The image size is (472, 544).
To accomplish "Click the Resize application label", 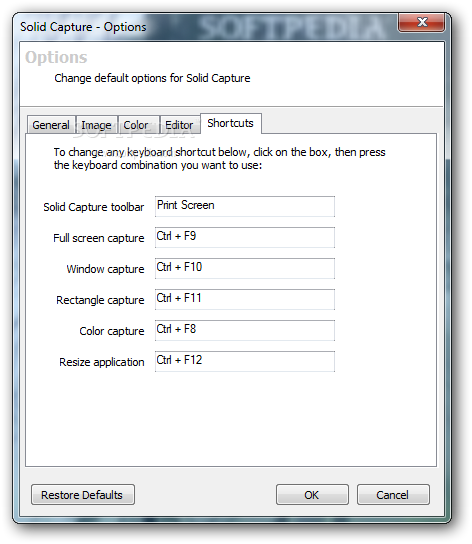I will point(102,362).
